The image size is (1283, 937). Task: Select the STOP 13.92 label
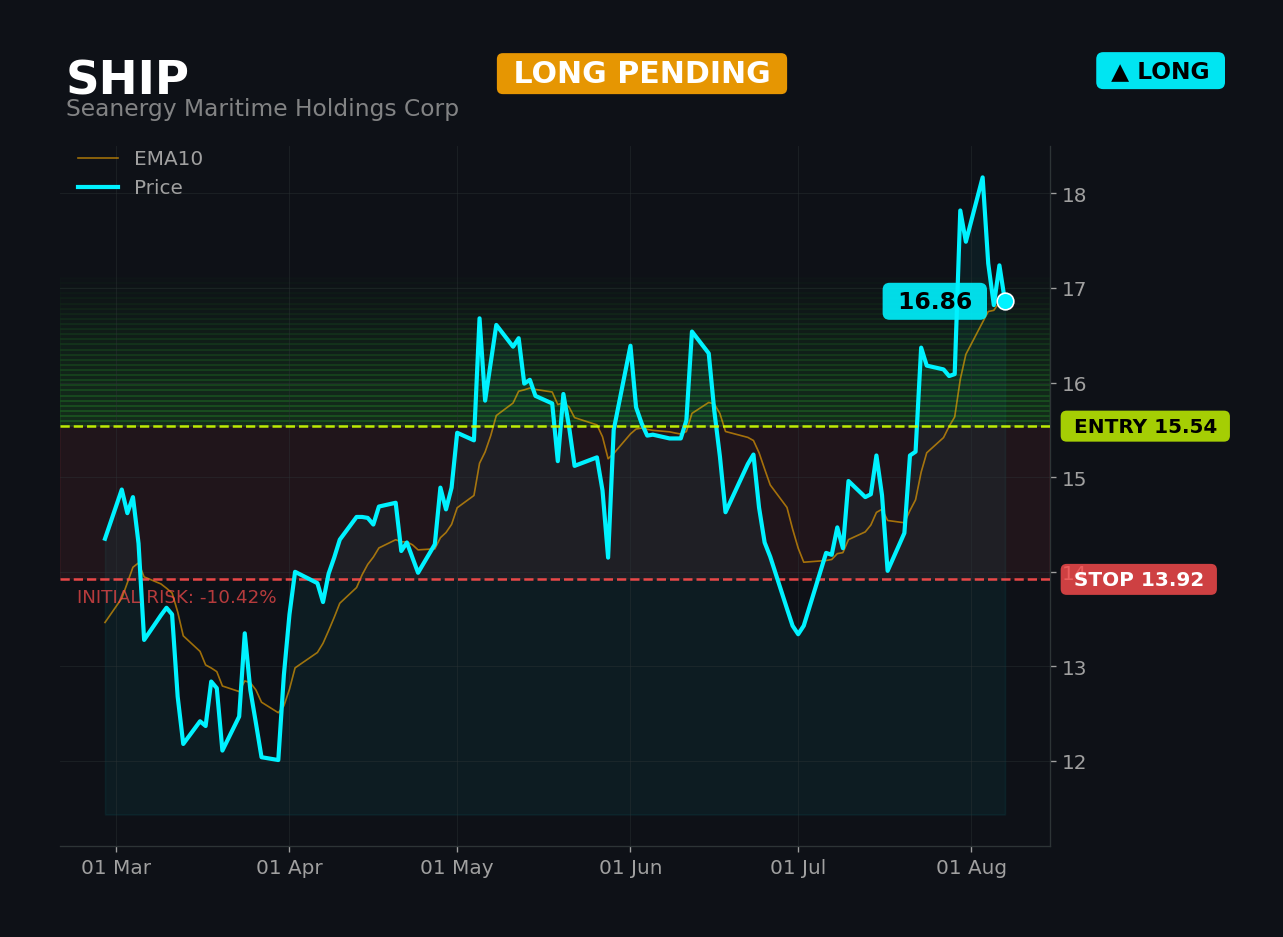tap(1139, 579)
